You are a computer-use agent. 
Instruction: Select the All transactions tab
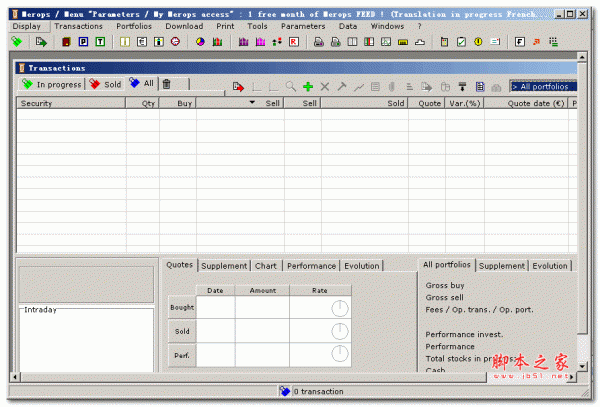point(142,83)
